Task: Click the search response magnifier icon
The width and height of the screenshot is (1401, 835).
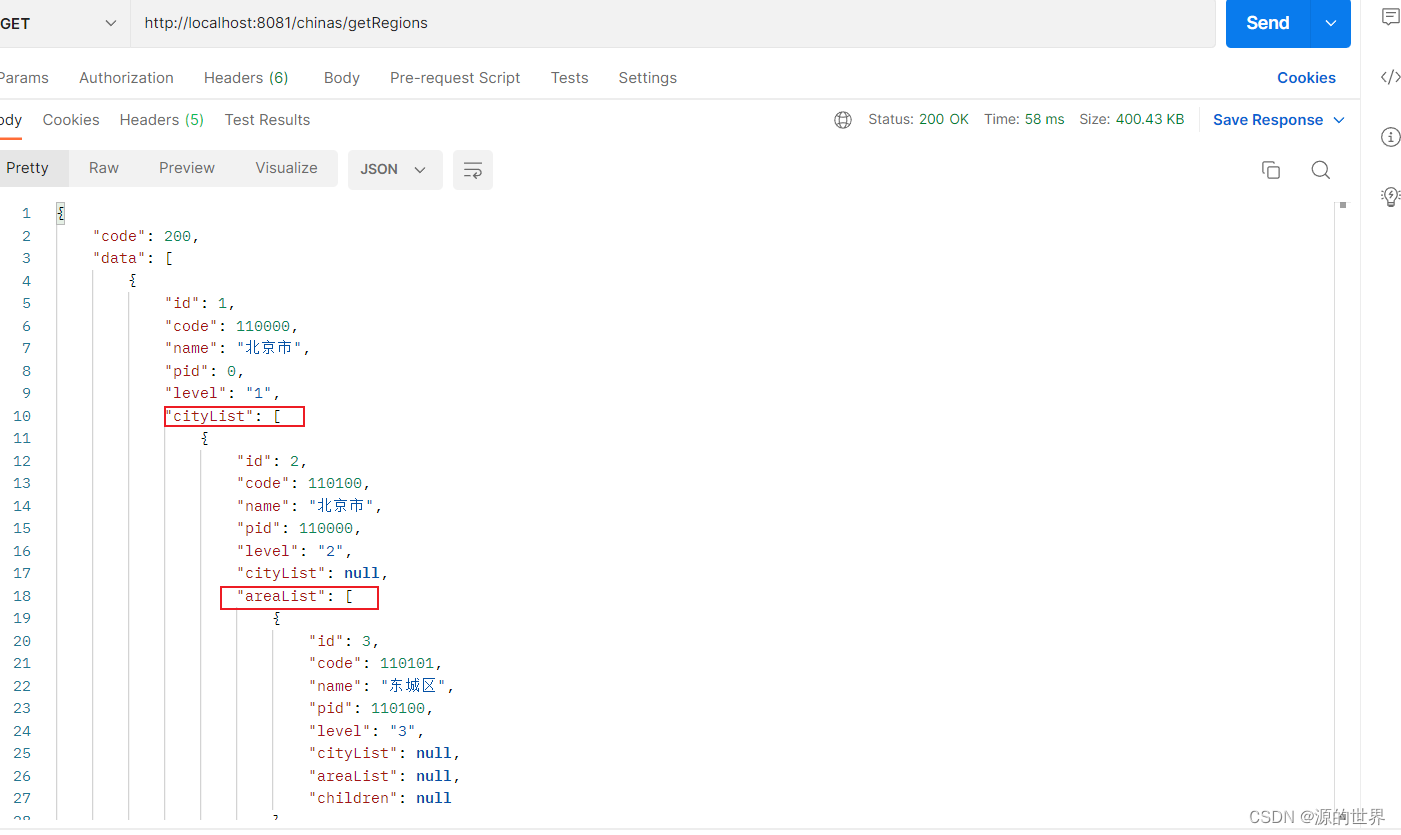Action: click(1321, 170)
